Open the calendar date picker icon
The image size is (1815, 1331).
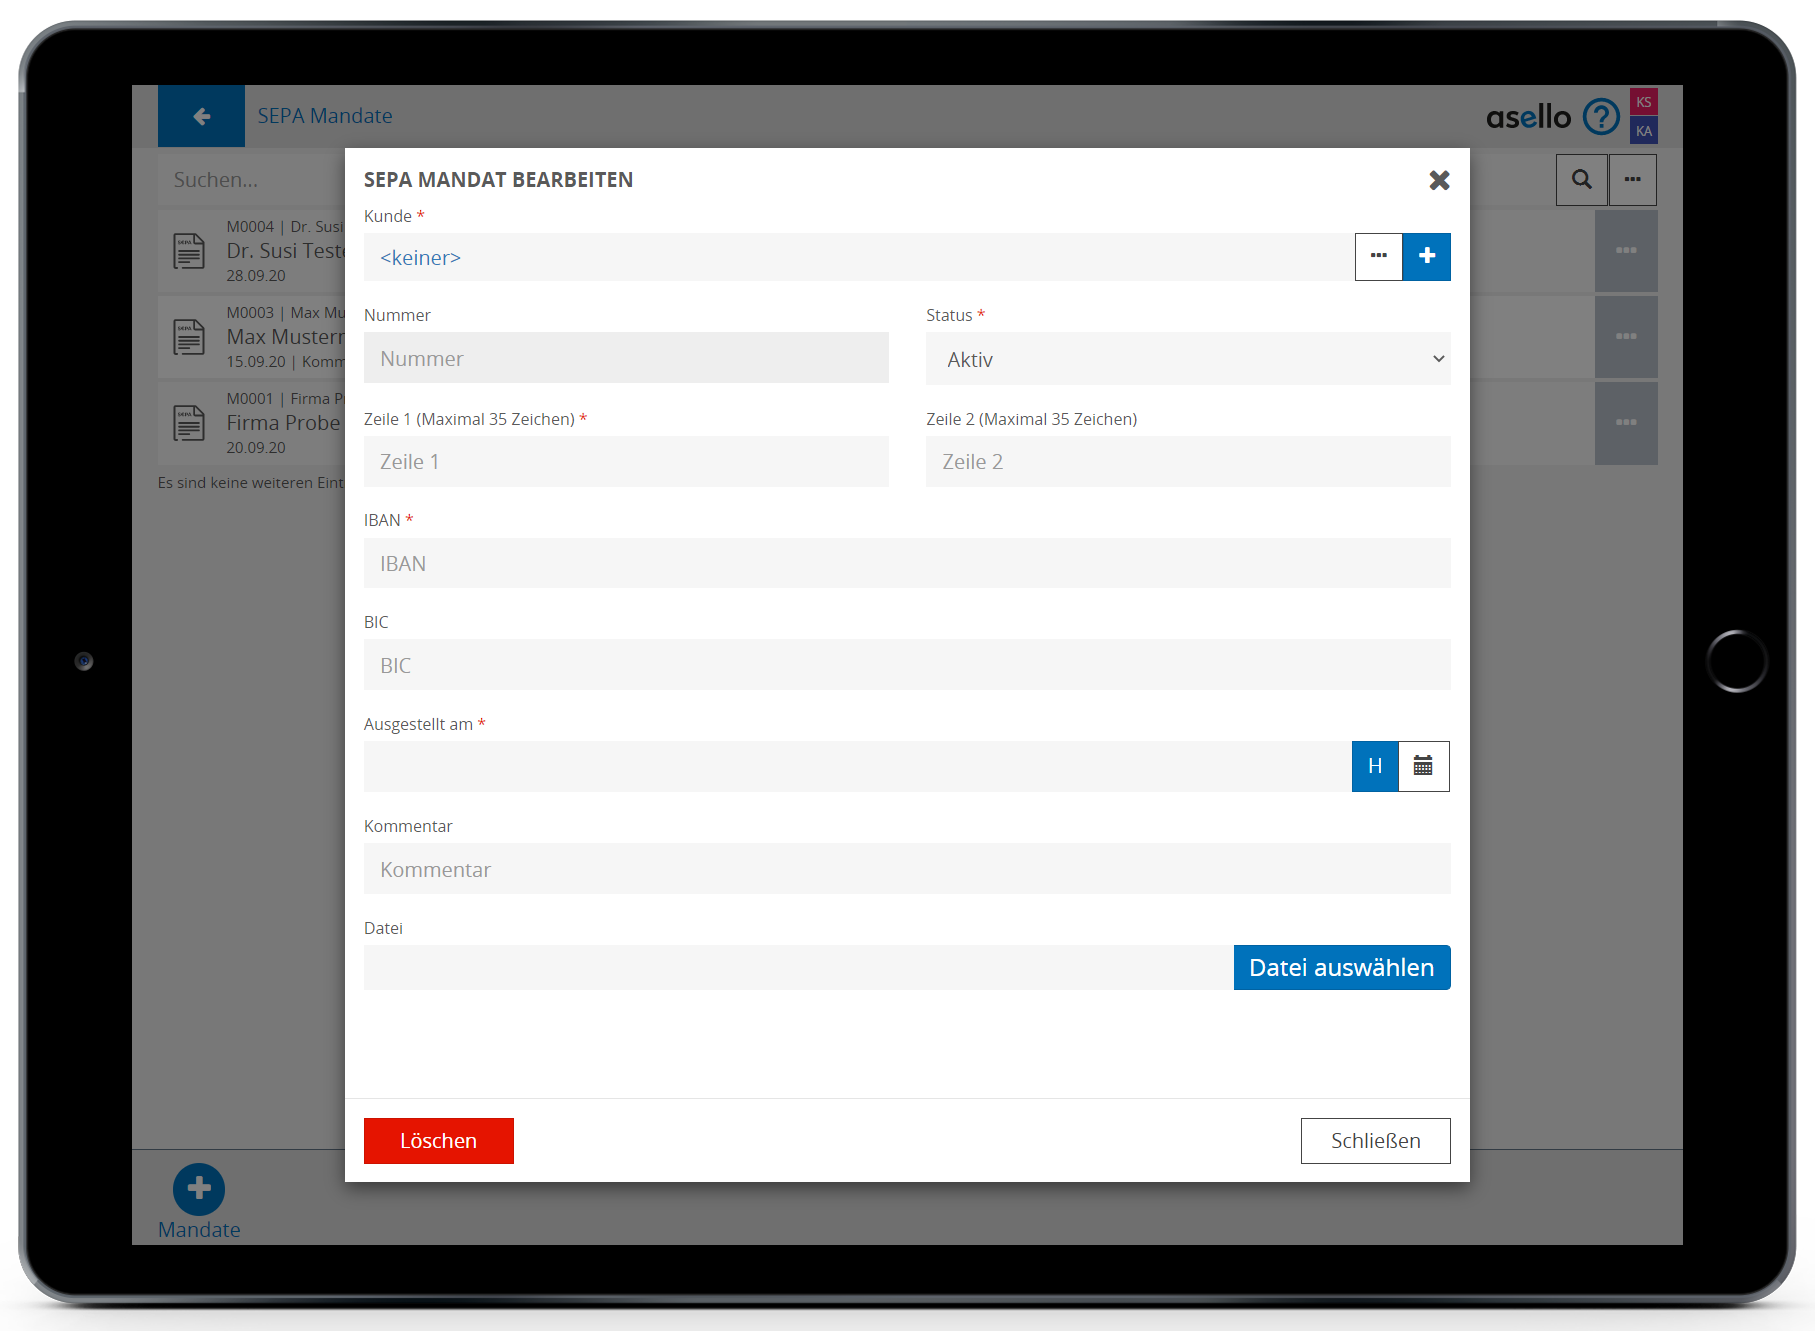(1423, 766)
